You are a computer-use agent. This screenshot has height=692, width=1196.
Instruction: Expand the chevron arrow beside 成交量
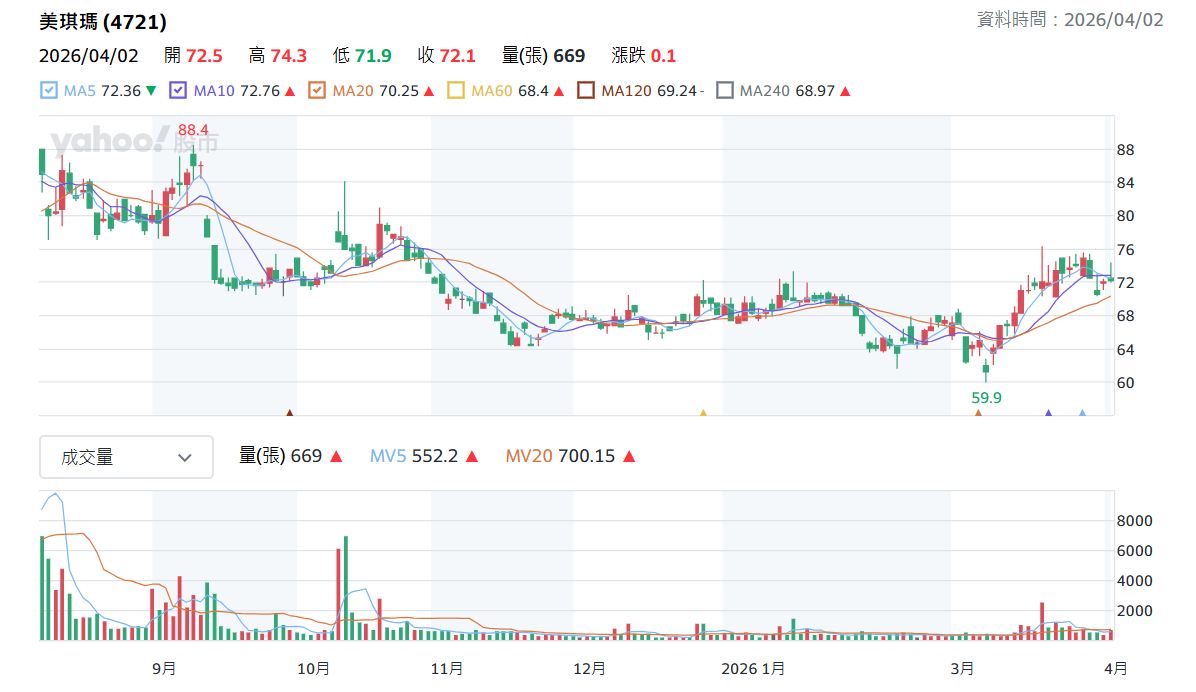(185, 458)
